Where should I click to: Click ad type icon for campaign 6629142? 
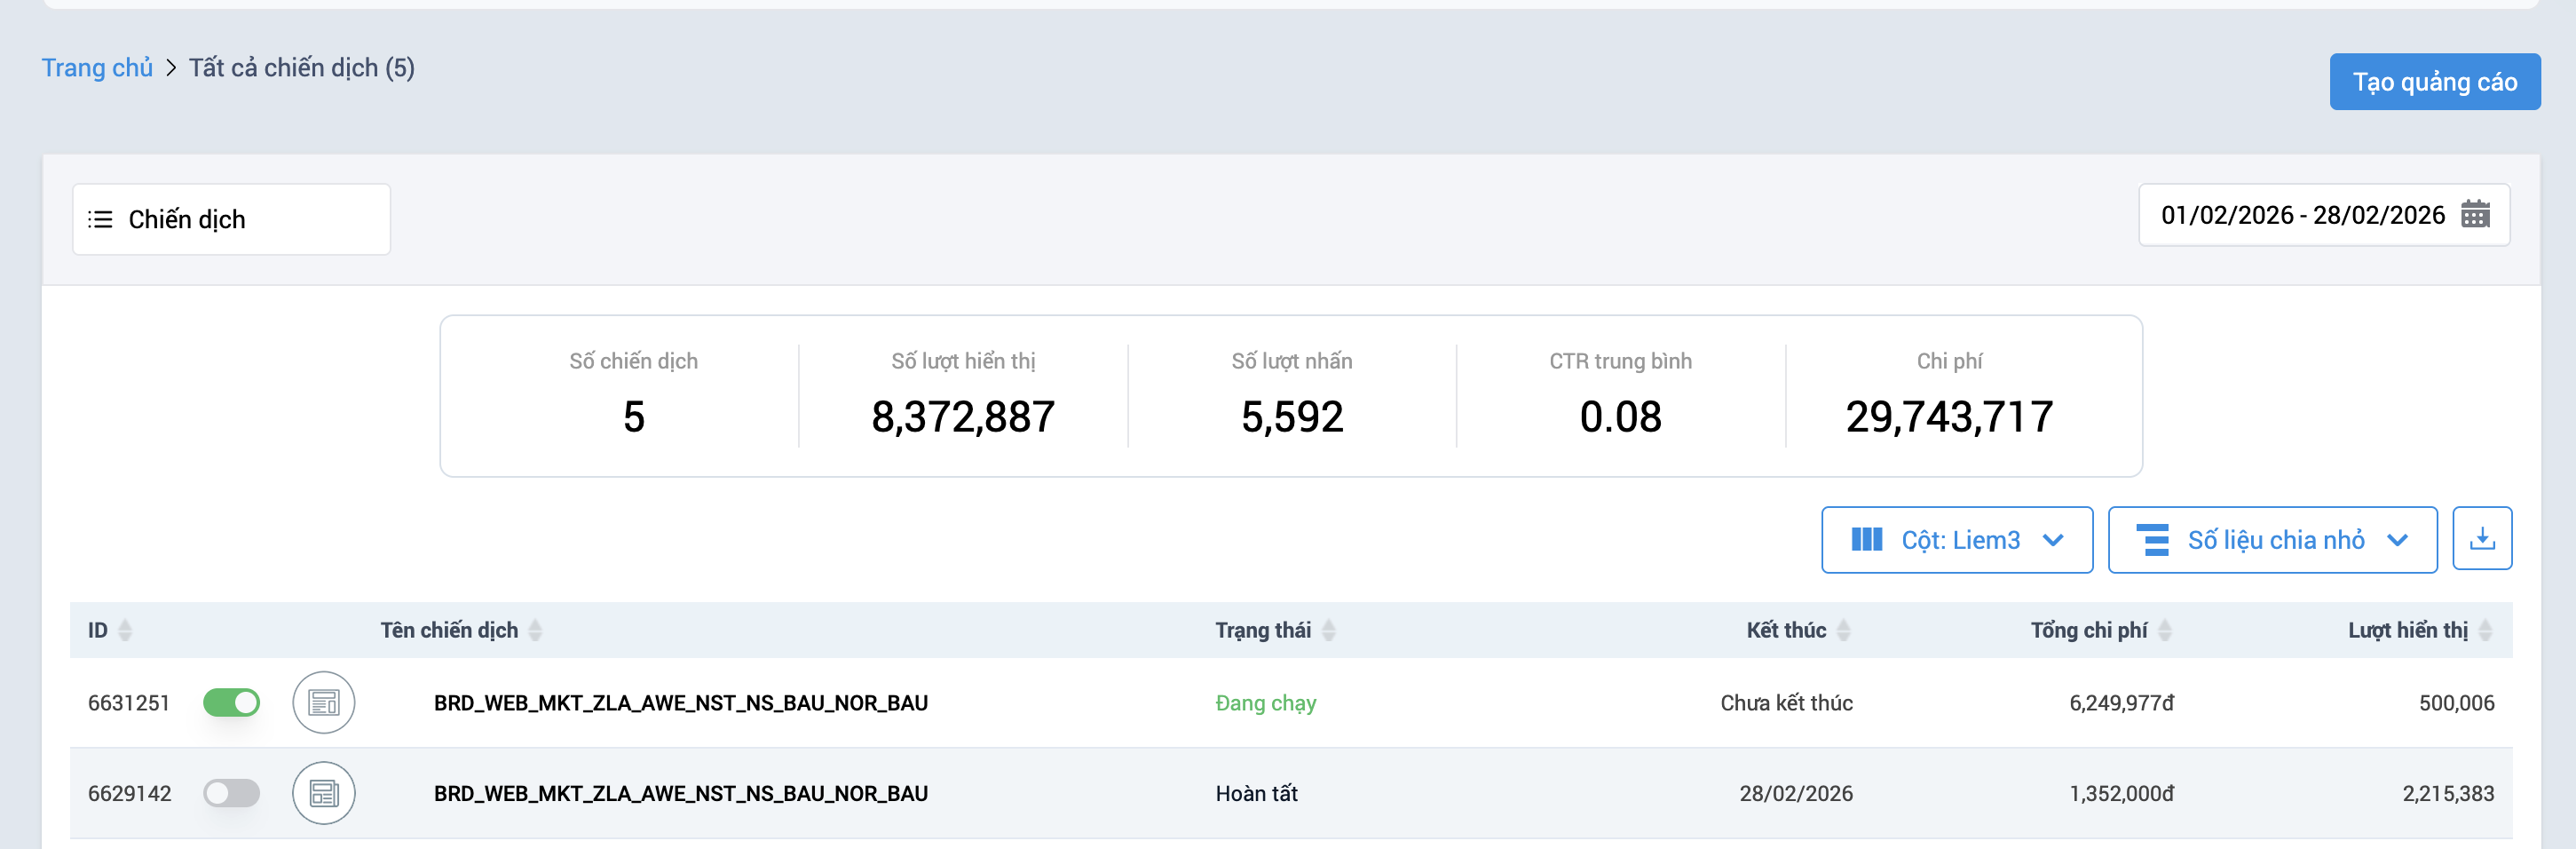pos(323,793)
